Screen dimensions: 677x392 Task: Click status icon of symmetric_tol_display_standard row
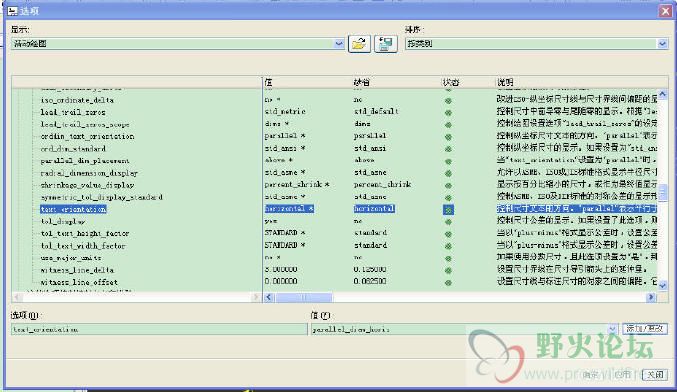point(448,198)
